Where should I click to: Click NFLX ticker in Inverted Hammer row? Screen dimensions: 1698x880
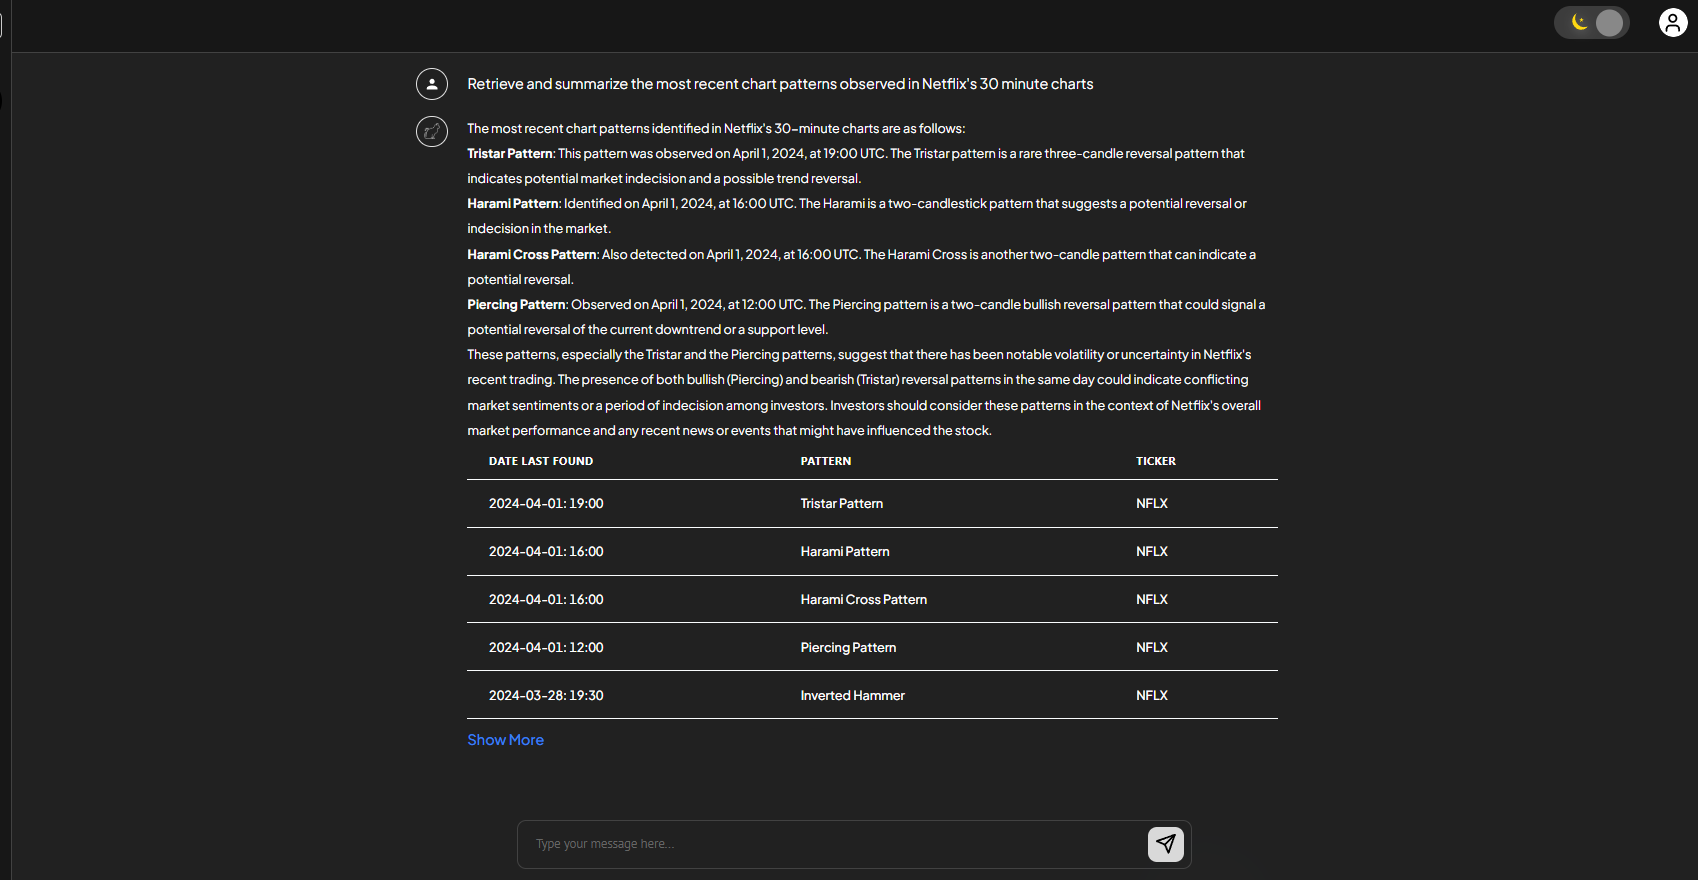click(x=1152, y=696)
